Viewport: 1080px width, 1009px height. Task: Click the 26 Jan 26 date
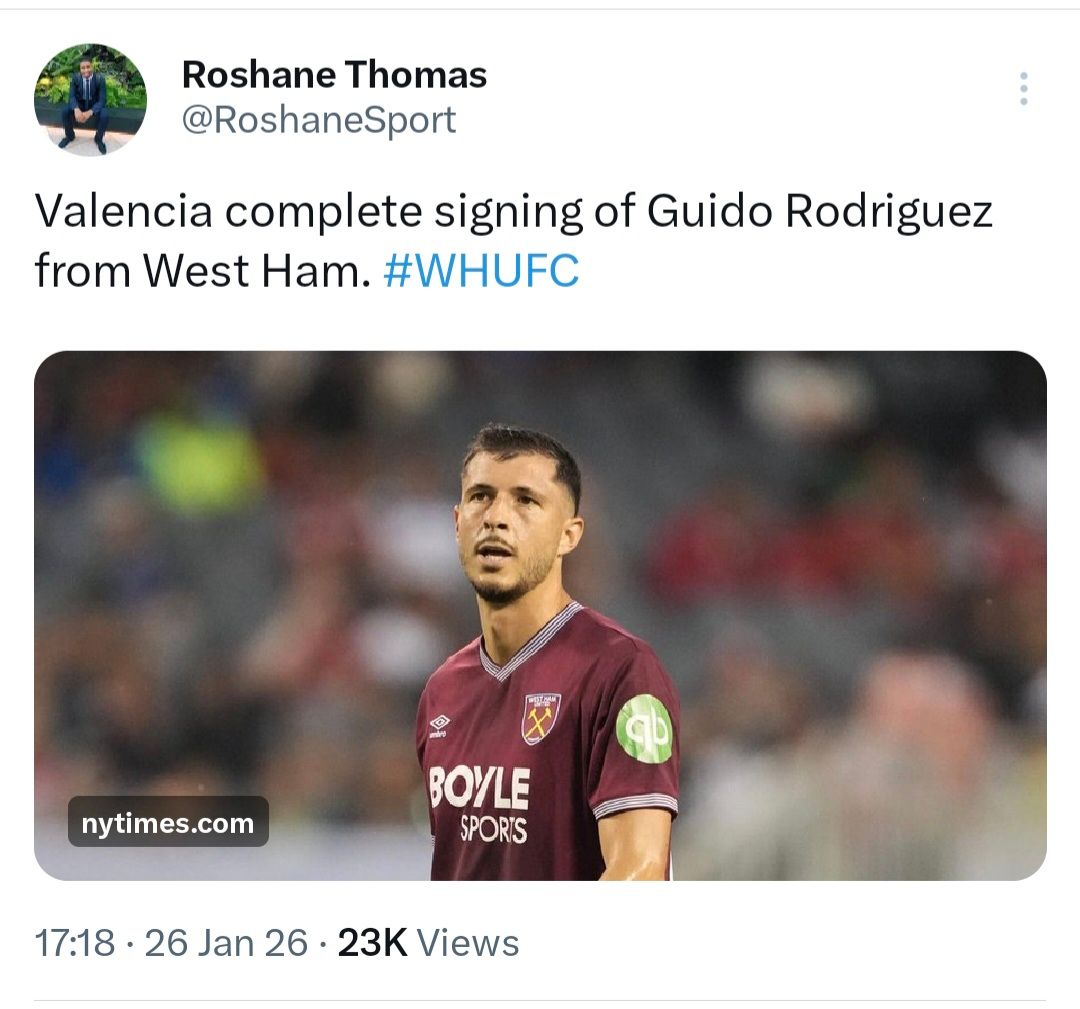[x=226, y=943]
